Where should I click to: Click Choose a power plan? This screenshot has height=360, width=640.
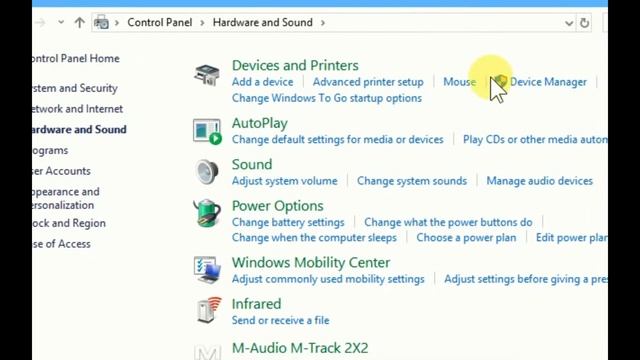click(466, 238)
